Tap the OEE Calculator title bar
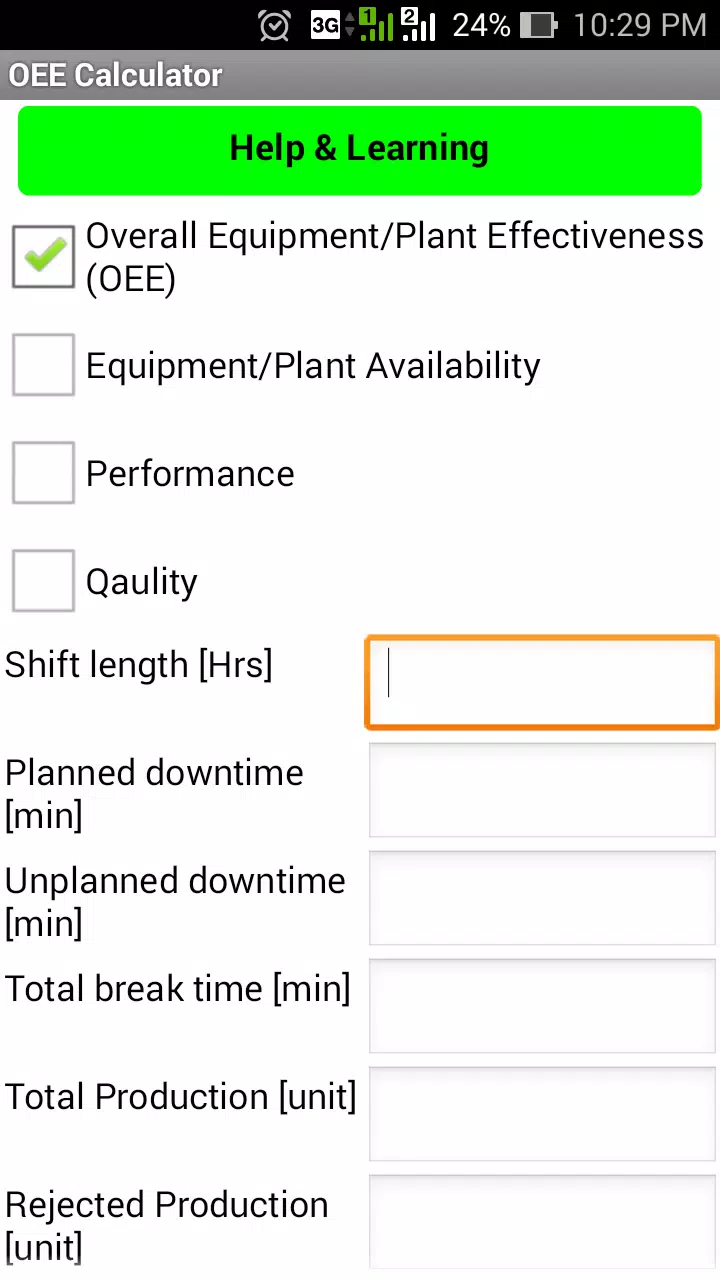Image resolution: width=720 pixels, height=1280 pixels. click(x=360, y=75)
